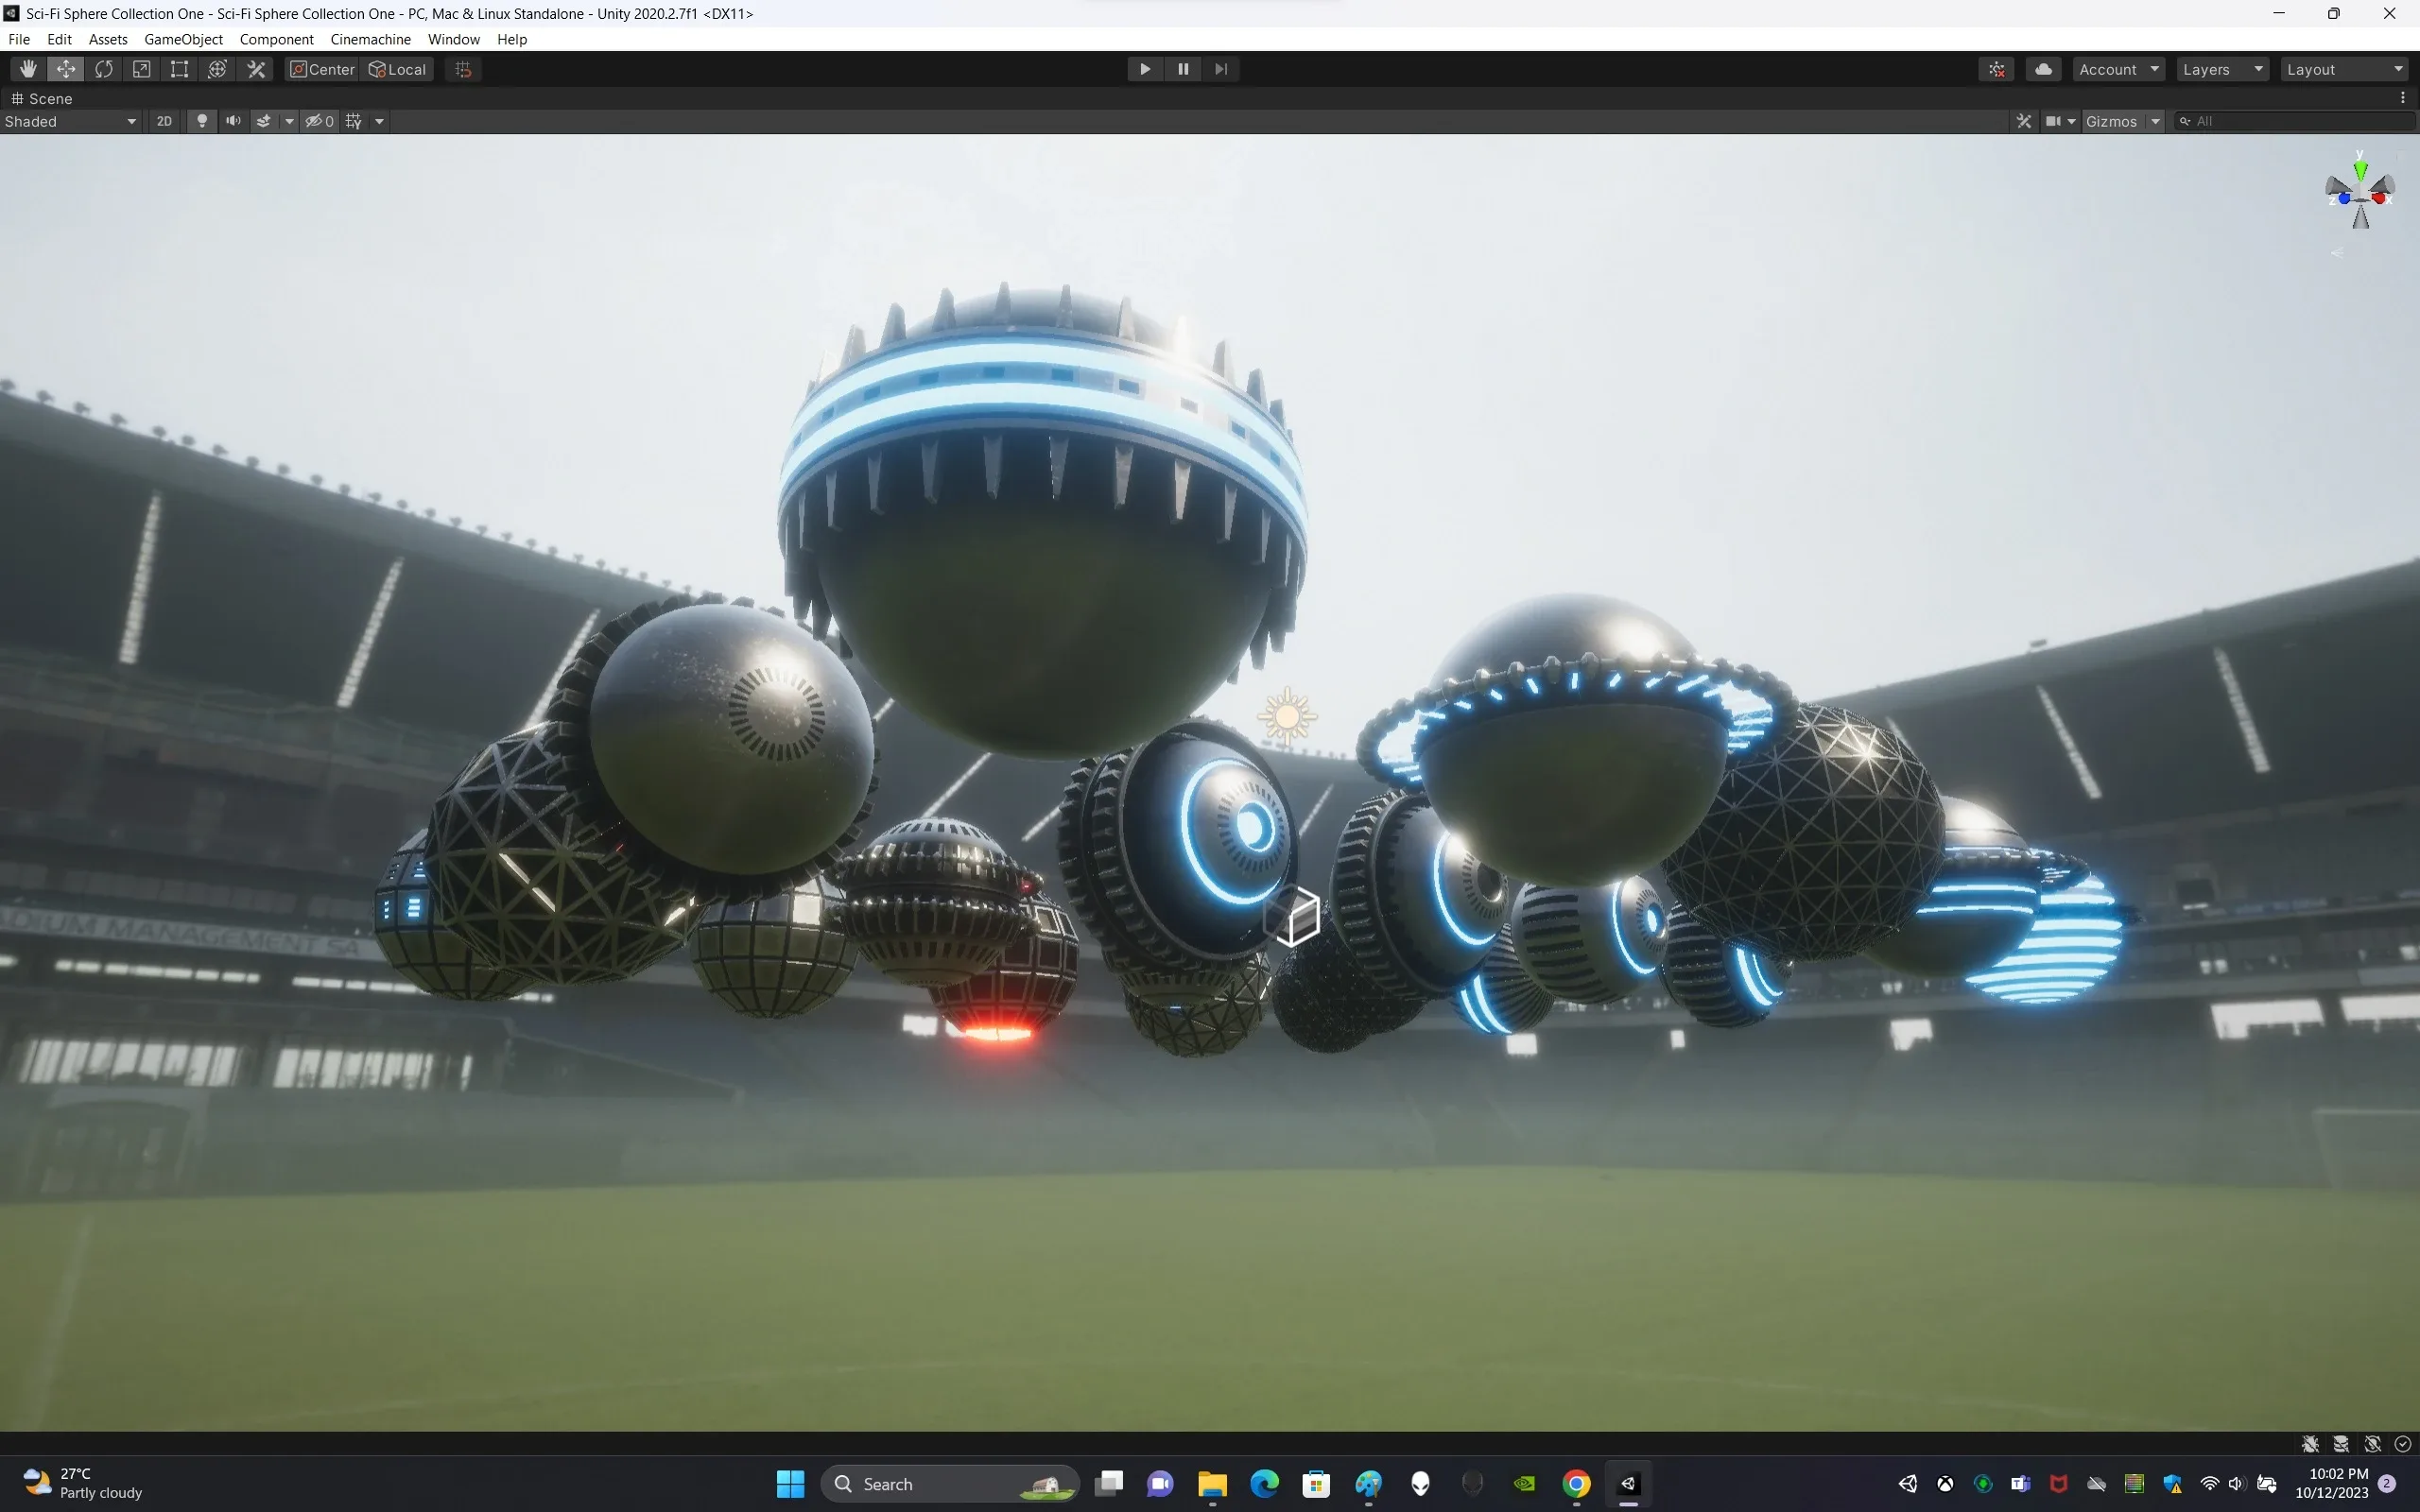The image size is (2420, 1512).
Task: Expand the Gizmos dropdown arrow
Action: click(x=2156, y=121)
